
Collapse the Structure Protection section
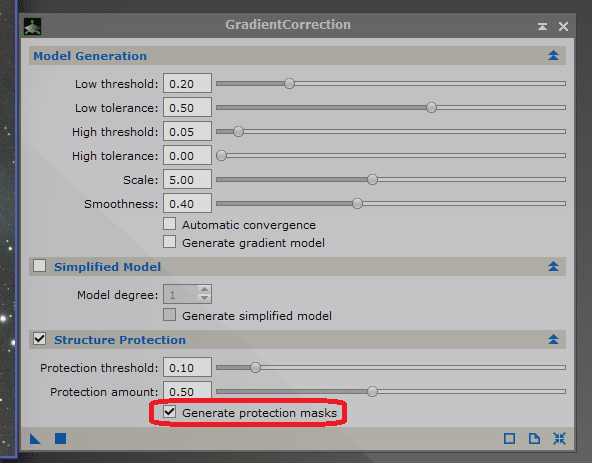[553, 339]
